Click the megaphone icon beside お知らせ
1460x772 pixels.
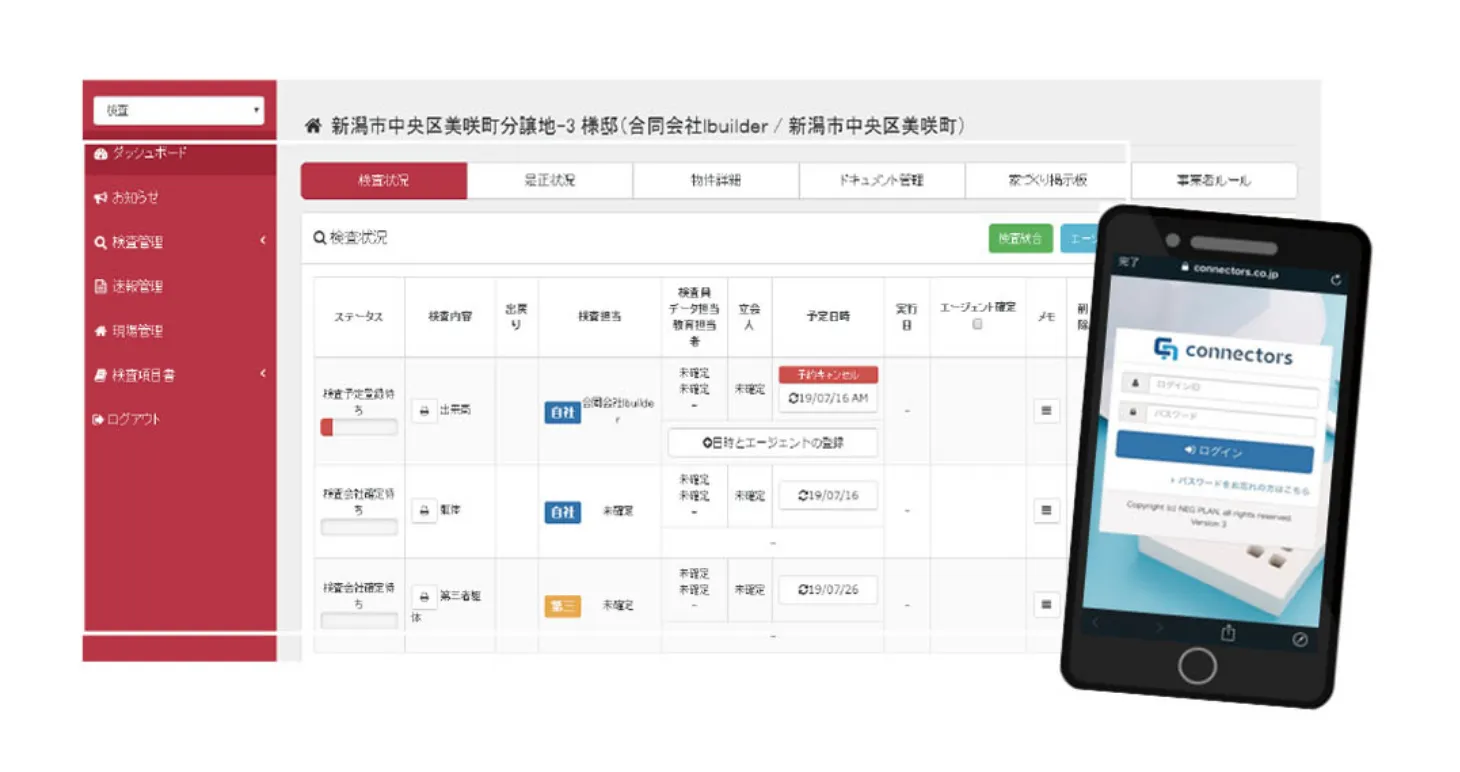point(99,198)
